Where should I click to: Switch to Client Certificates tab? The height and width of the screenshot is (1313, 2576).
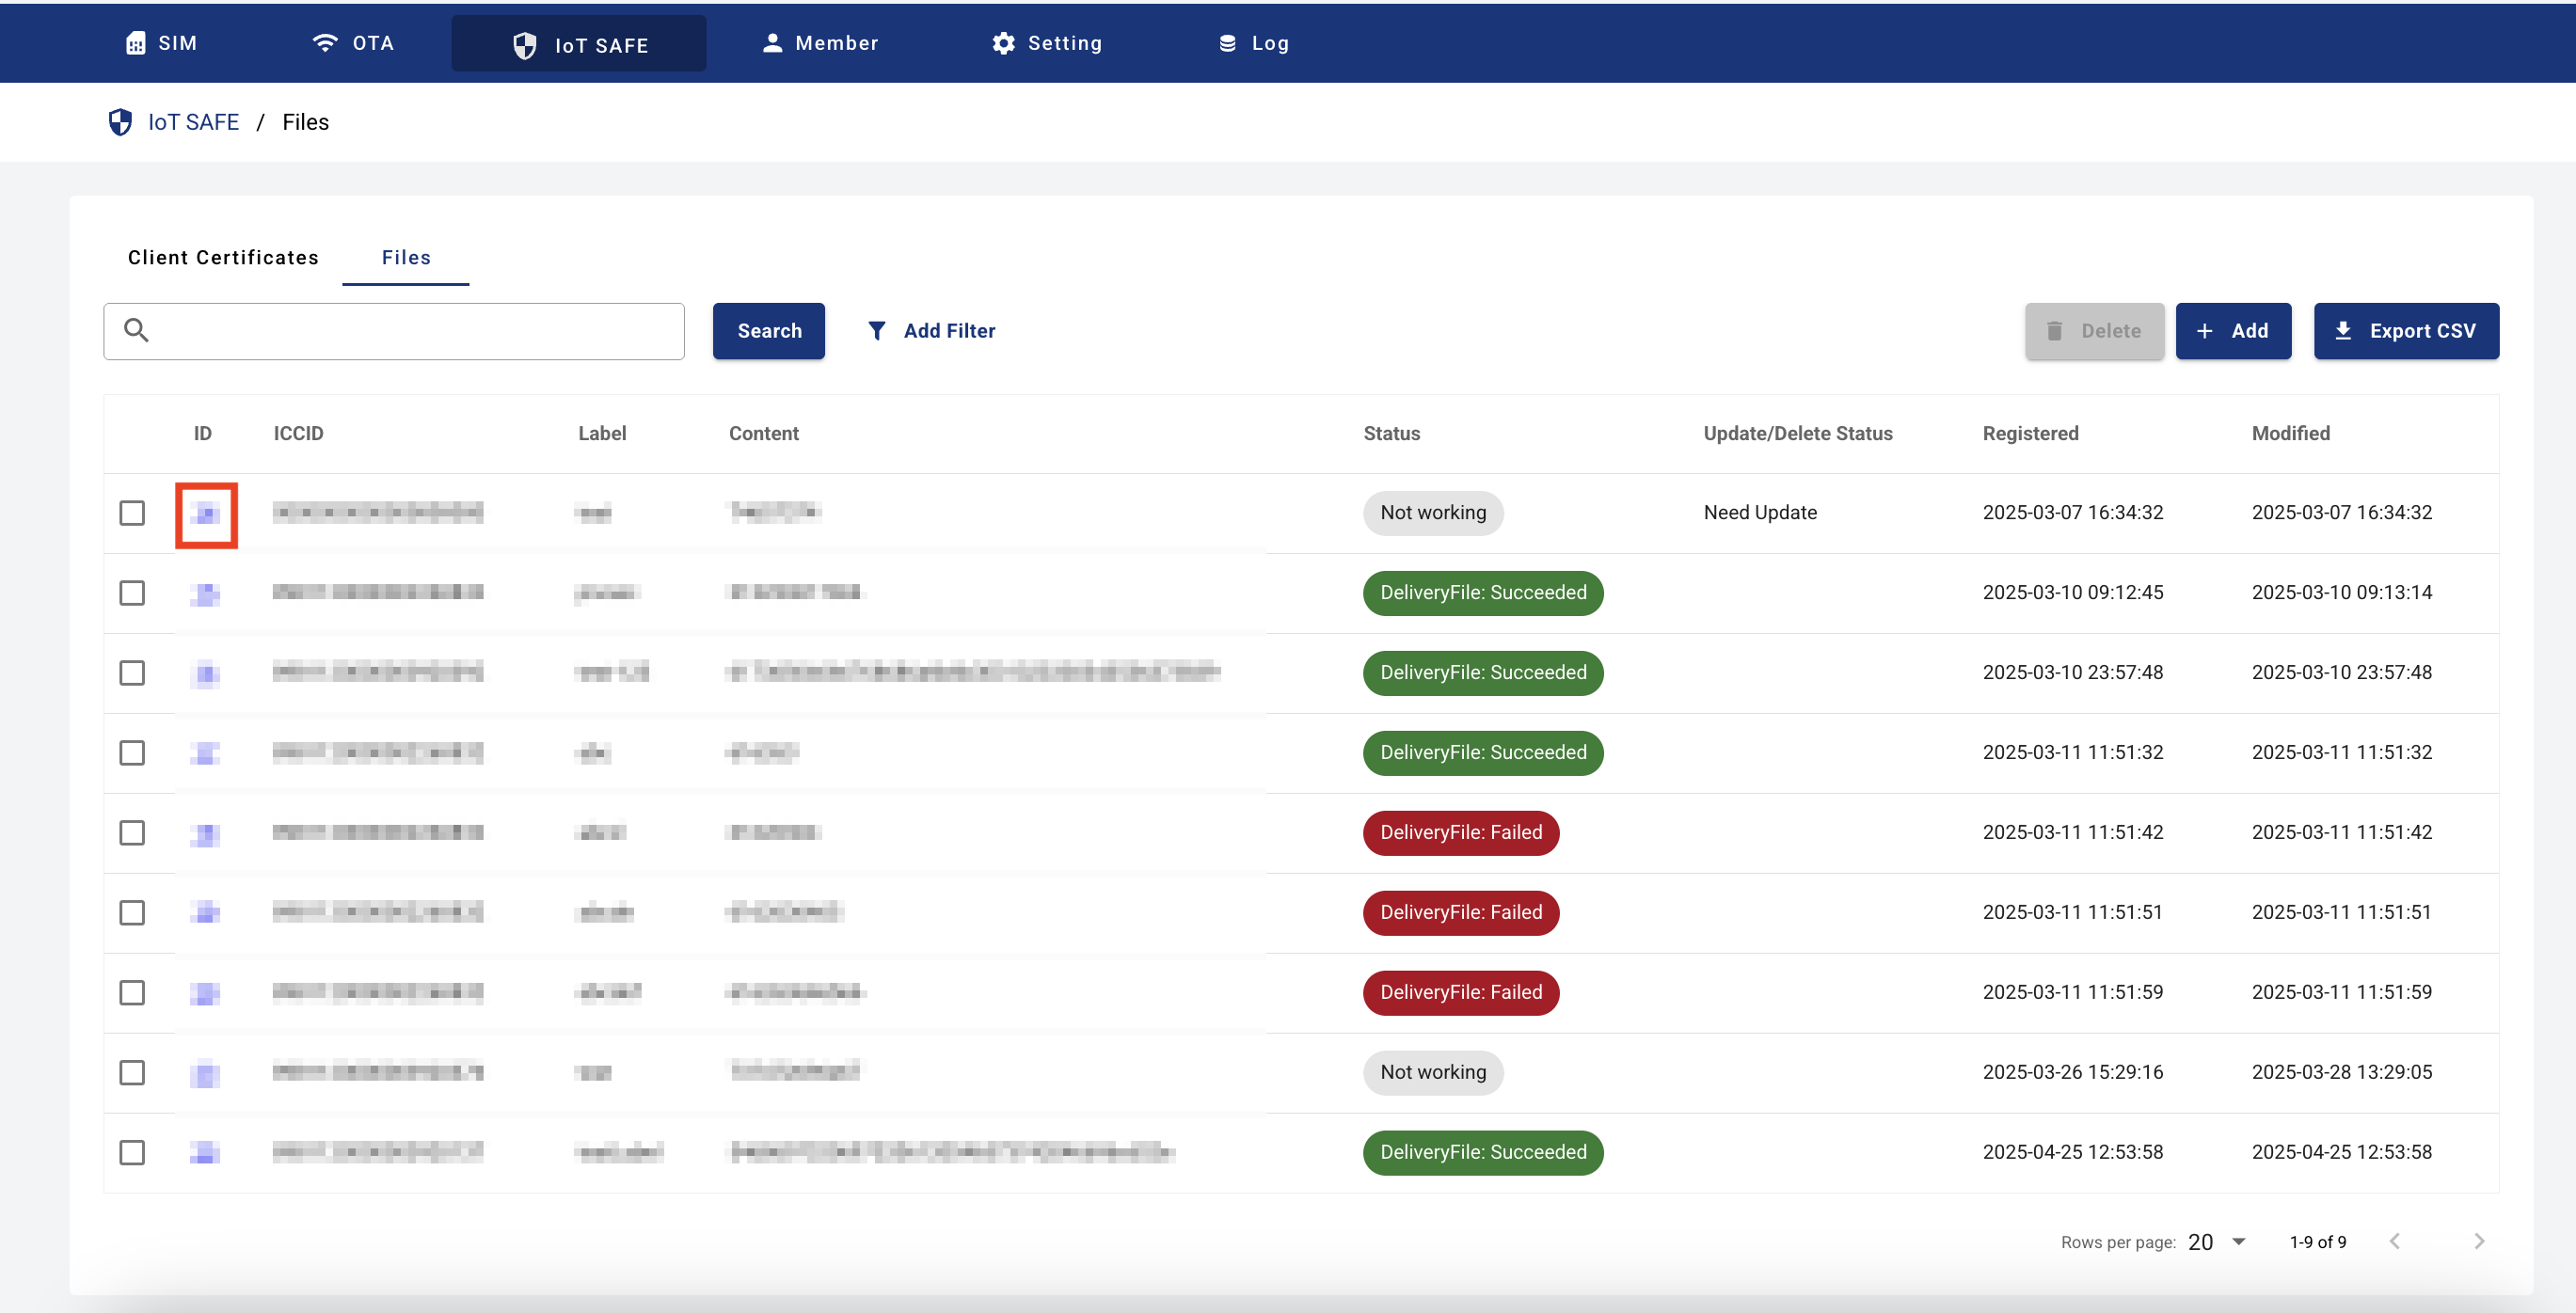[223, 257]
